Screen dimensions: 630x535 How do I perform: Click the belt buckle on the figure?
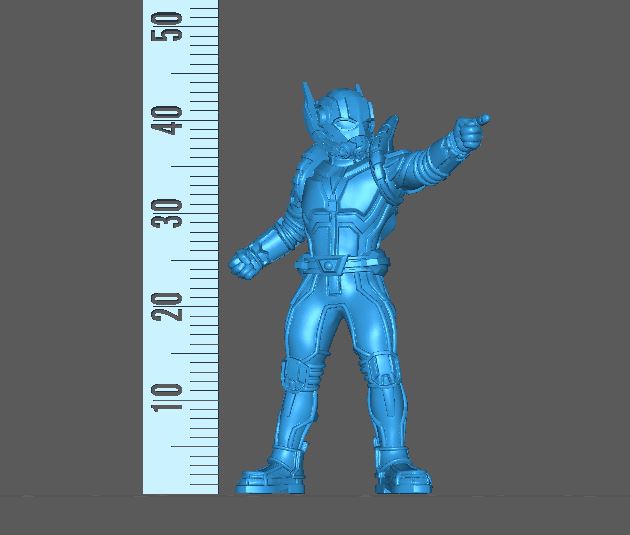pyautogui.click(x=329, y=264)
